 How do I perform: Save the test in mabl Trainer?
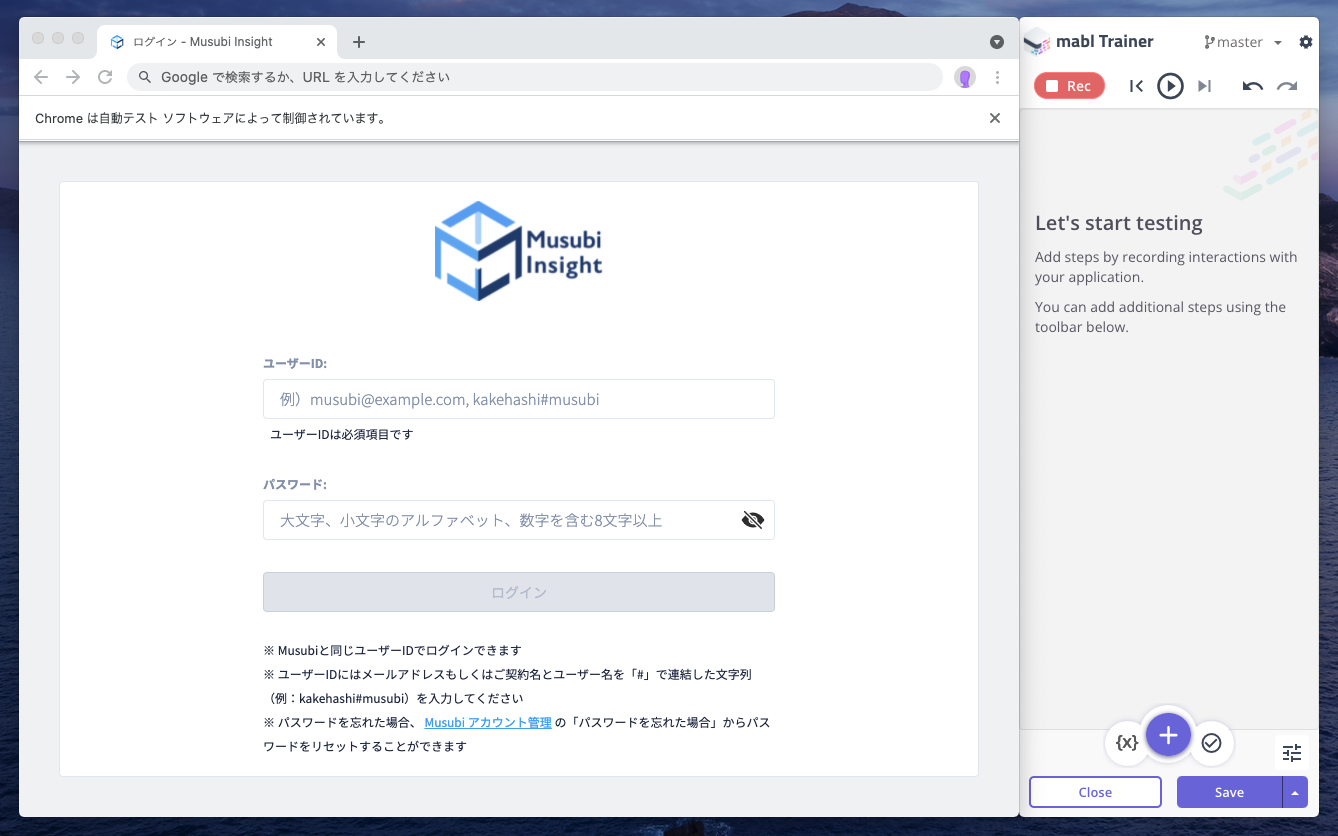1229,792
